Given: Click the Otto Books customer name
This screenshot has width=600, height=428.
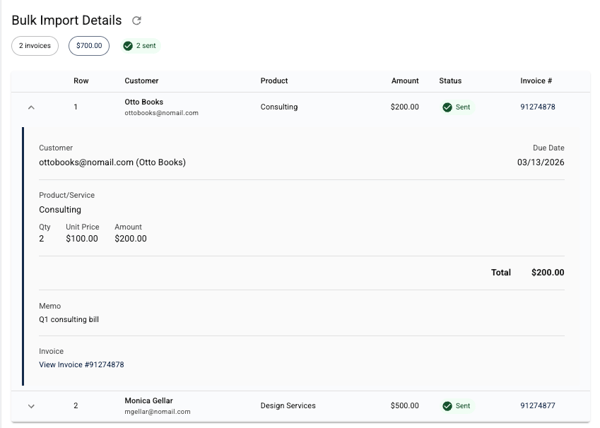Looking at the screenshot, I should point(144,102).
